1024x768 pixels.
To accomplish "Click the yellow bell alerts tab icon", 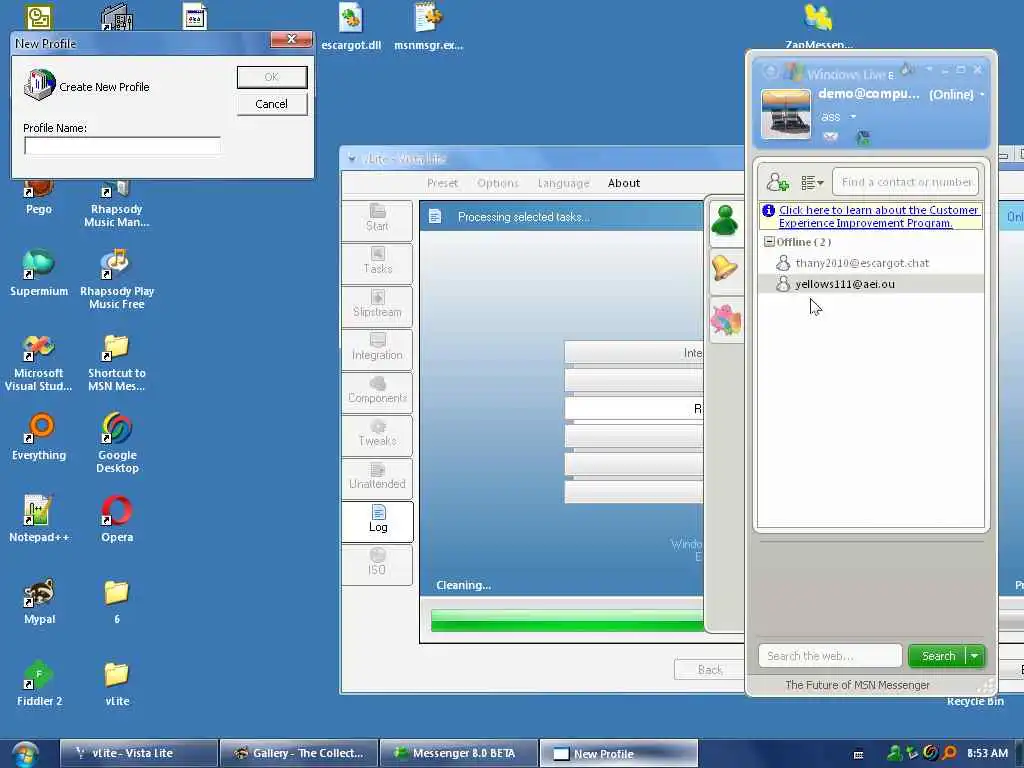I will 725,267.
